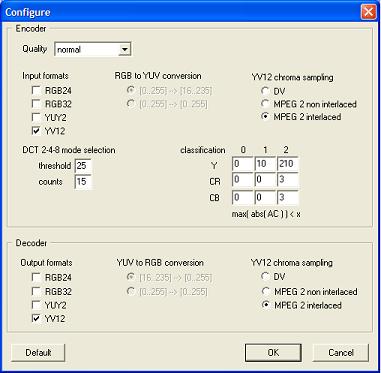Click the DCT counts input field
Viewport: 381px width, 373px height.
pyautogui.click(x=83, y=182)
